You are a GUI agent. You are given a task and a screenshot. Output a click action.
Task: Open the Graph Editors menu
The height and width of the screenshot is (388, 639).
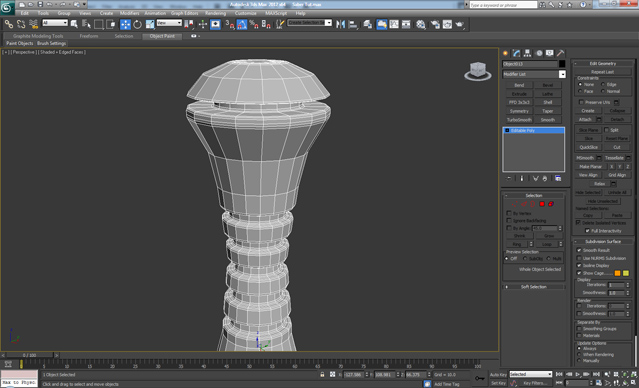click(x=184, y=13)
